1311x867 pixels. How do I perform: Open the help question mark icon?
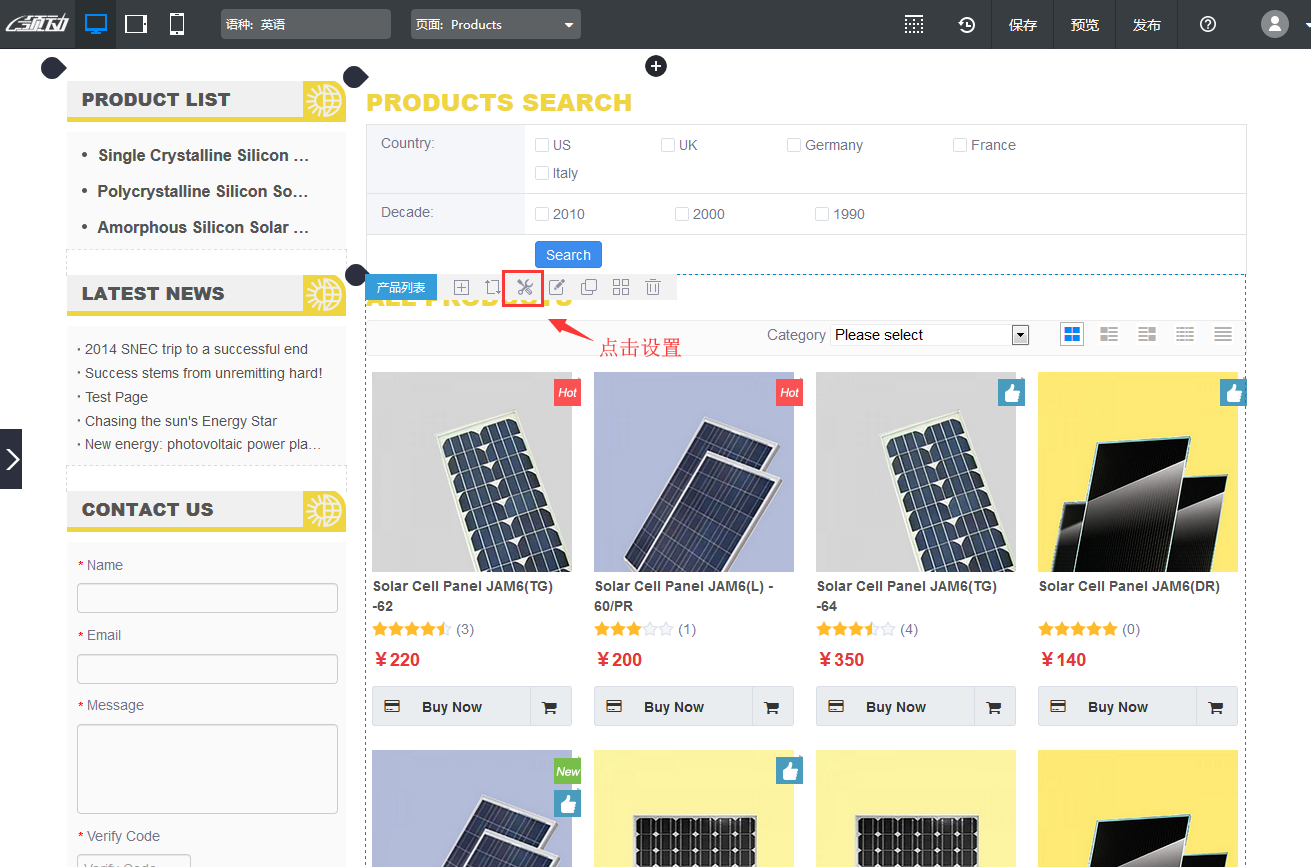point(1207,25)
